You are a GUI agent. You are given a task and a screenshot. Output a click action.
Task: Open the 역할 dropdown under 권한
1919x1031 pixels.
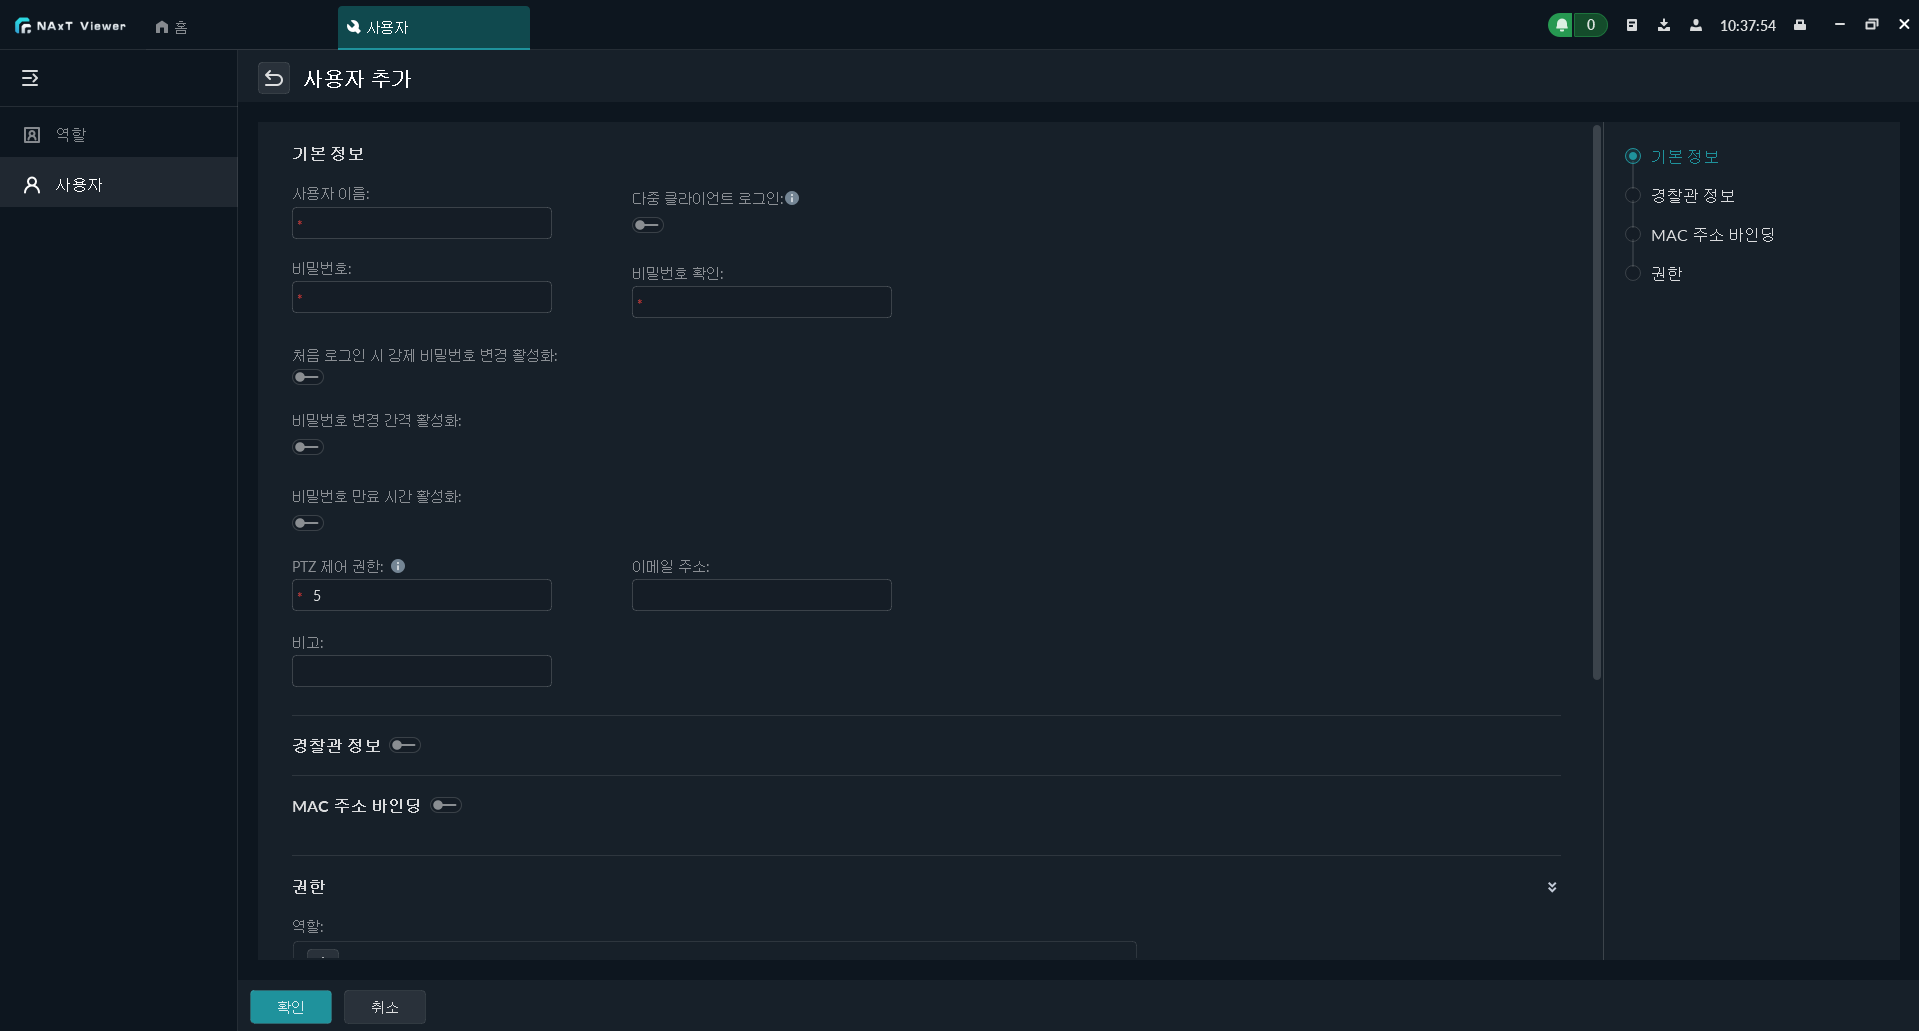click(x=714, y=950)
